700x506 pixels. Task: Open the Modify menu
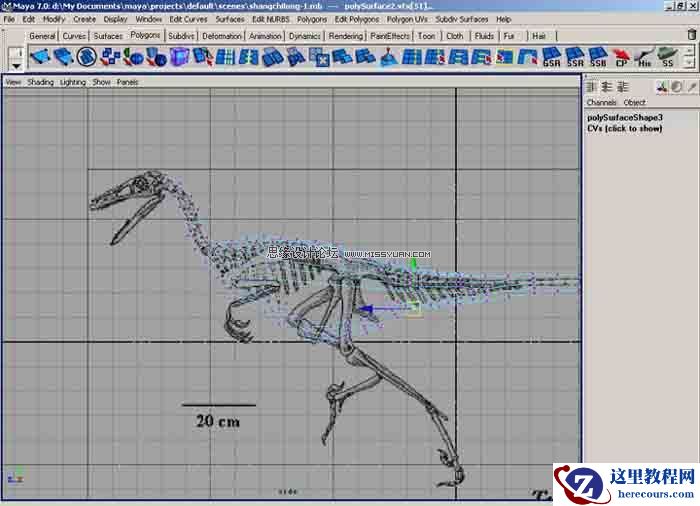54,19
